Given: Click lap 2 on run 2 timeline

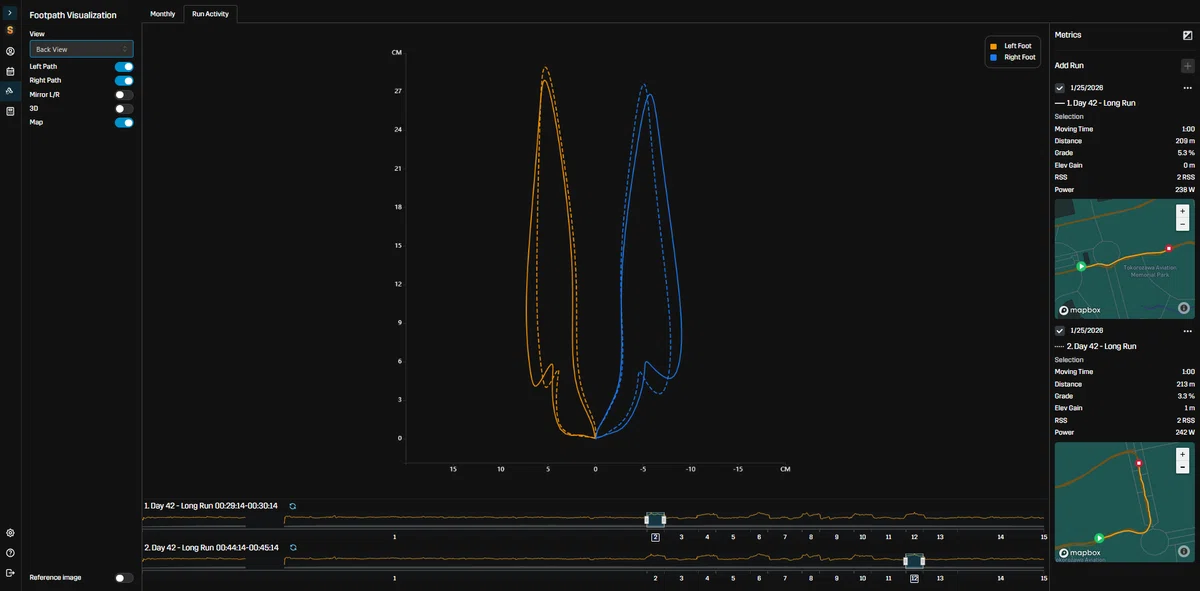Looking at the screenshot, I should tap(655, 579).
